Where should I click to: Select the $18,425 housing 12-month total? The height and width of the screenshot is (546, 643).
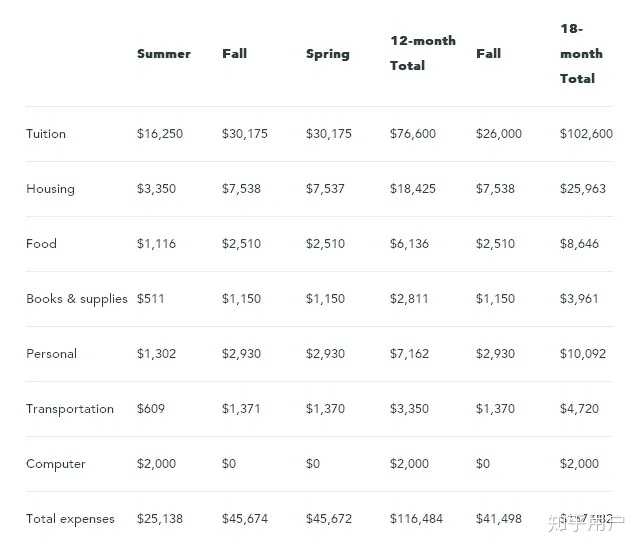point(413,189)
